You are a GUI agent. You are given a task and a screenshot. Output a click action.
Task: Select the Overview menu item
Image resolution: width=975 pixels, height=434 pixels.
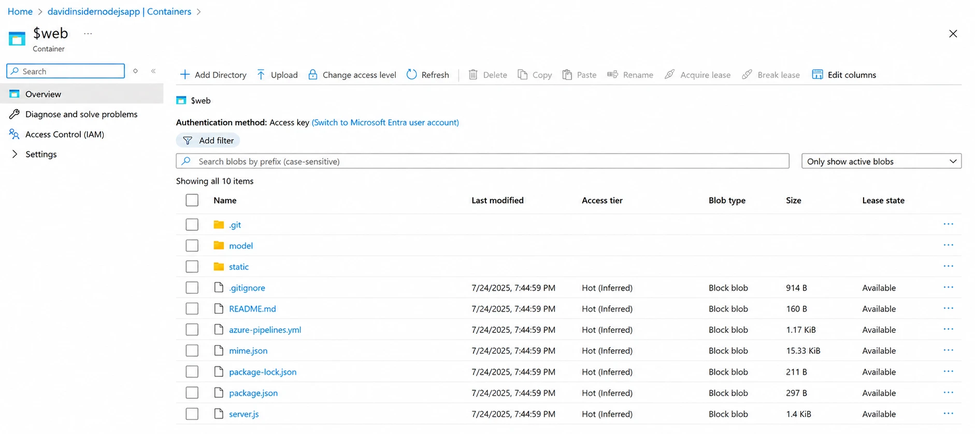[x=82, y=95]
